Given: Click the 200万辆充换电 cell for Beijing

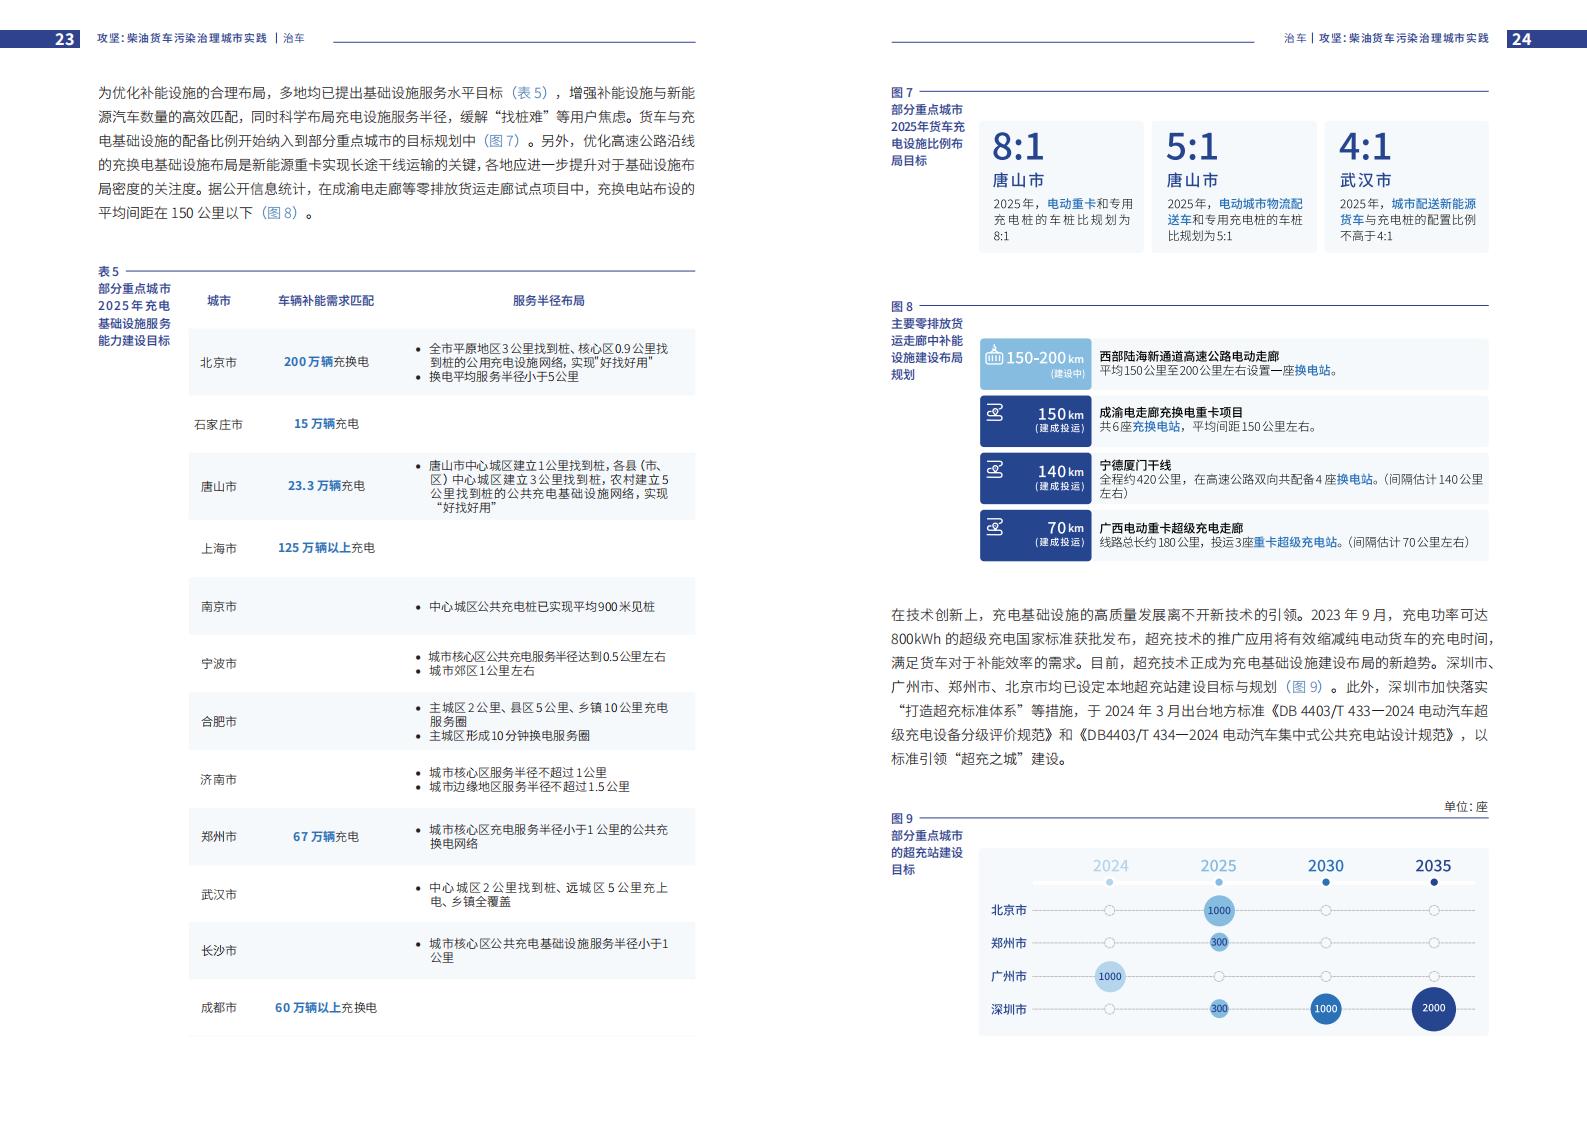Looking at the screenshot, I should click(x=326, y=362).
